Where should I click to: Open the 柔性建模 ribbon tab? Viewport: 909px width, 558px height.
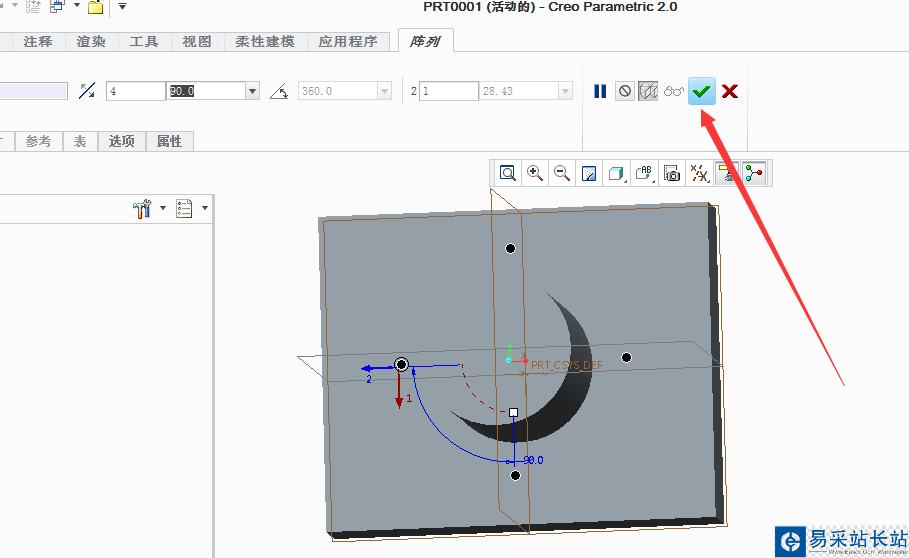pos(264,41)
